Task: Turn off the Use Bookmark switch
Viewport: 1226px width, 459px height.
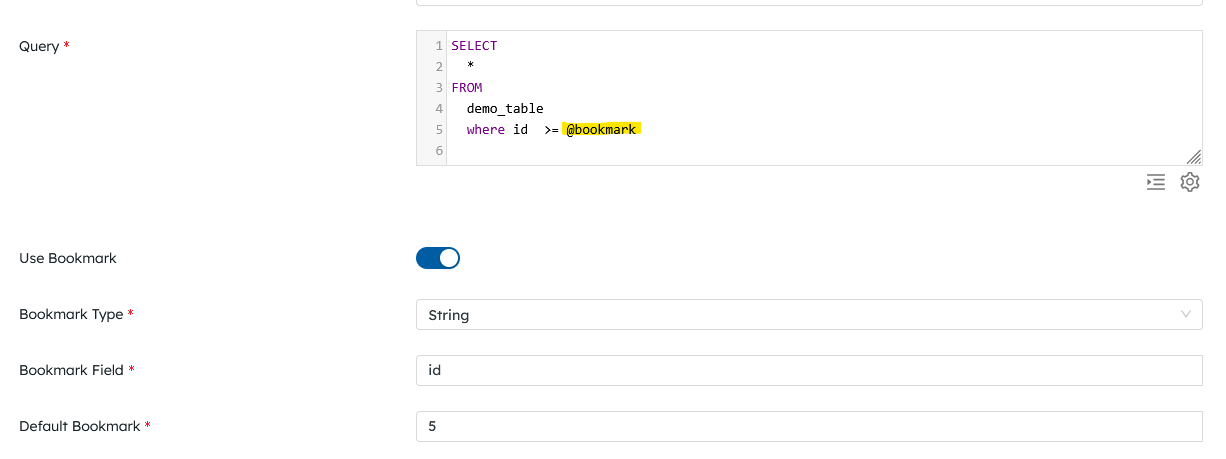Action: (x=438, y=258)
